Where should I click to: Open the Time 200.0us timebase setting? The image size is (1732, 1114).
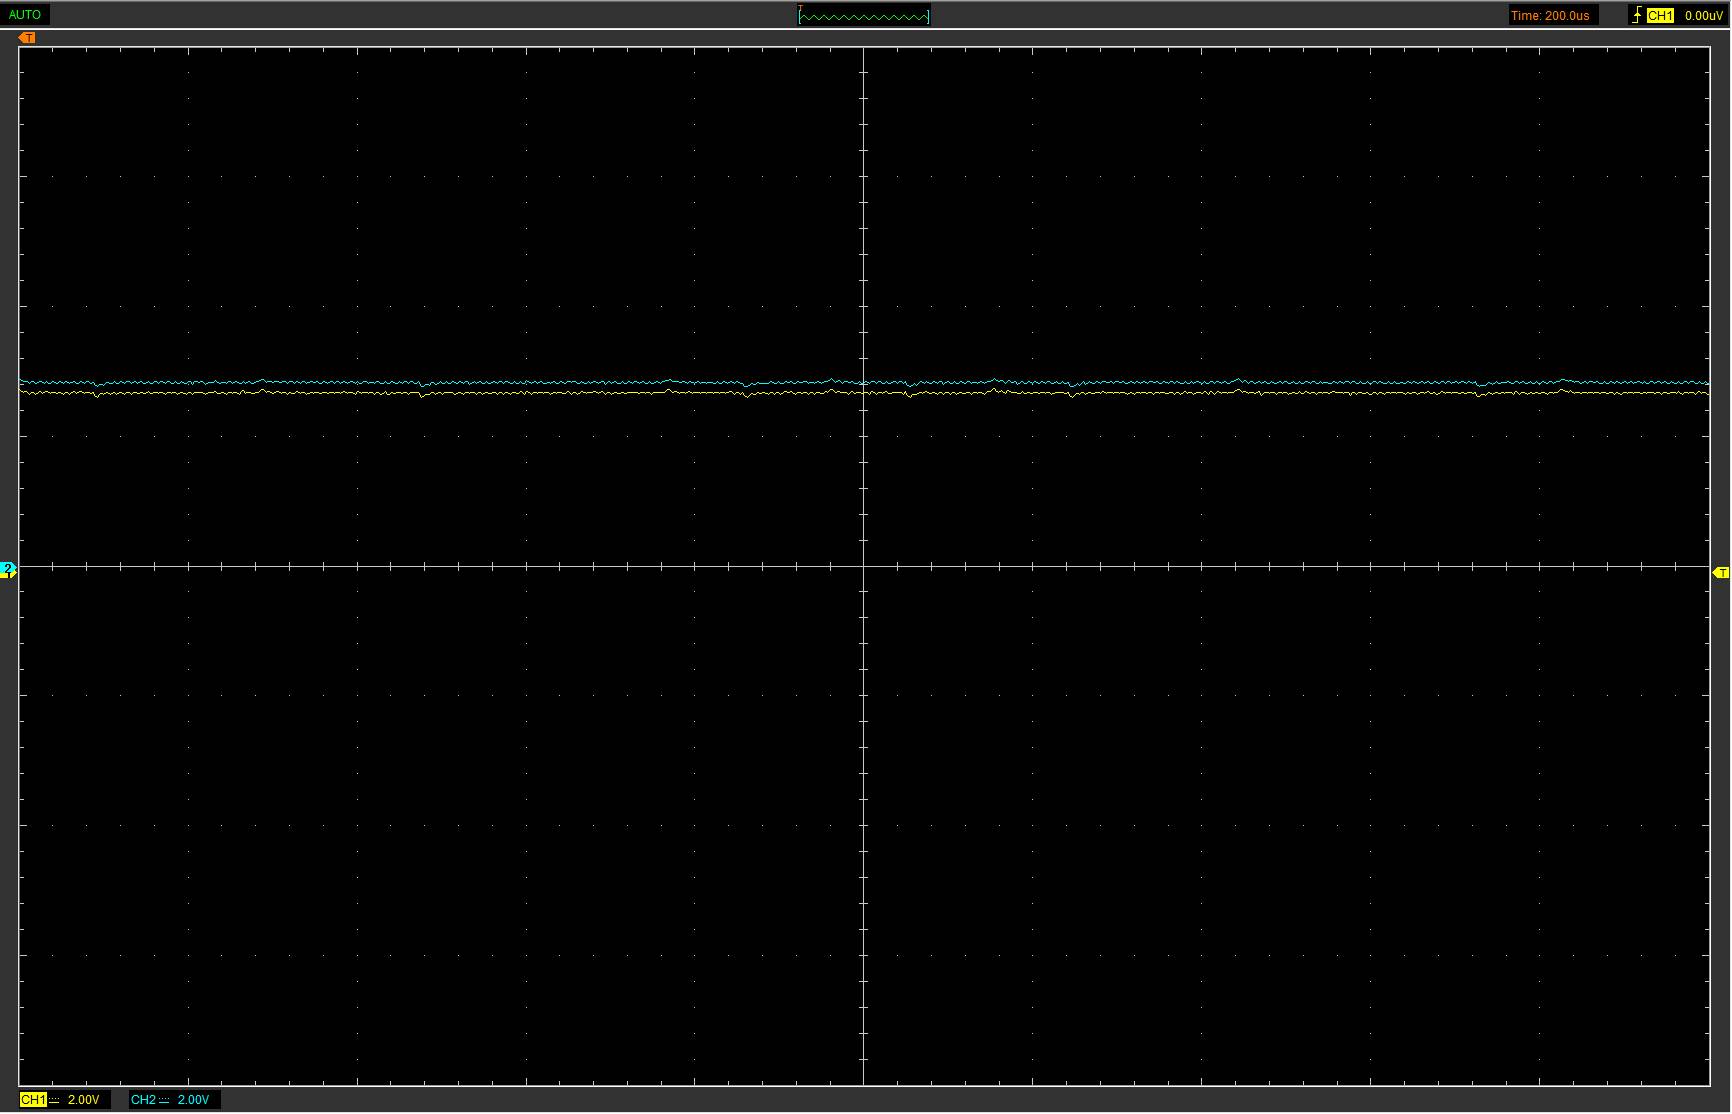1550,15
